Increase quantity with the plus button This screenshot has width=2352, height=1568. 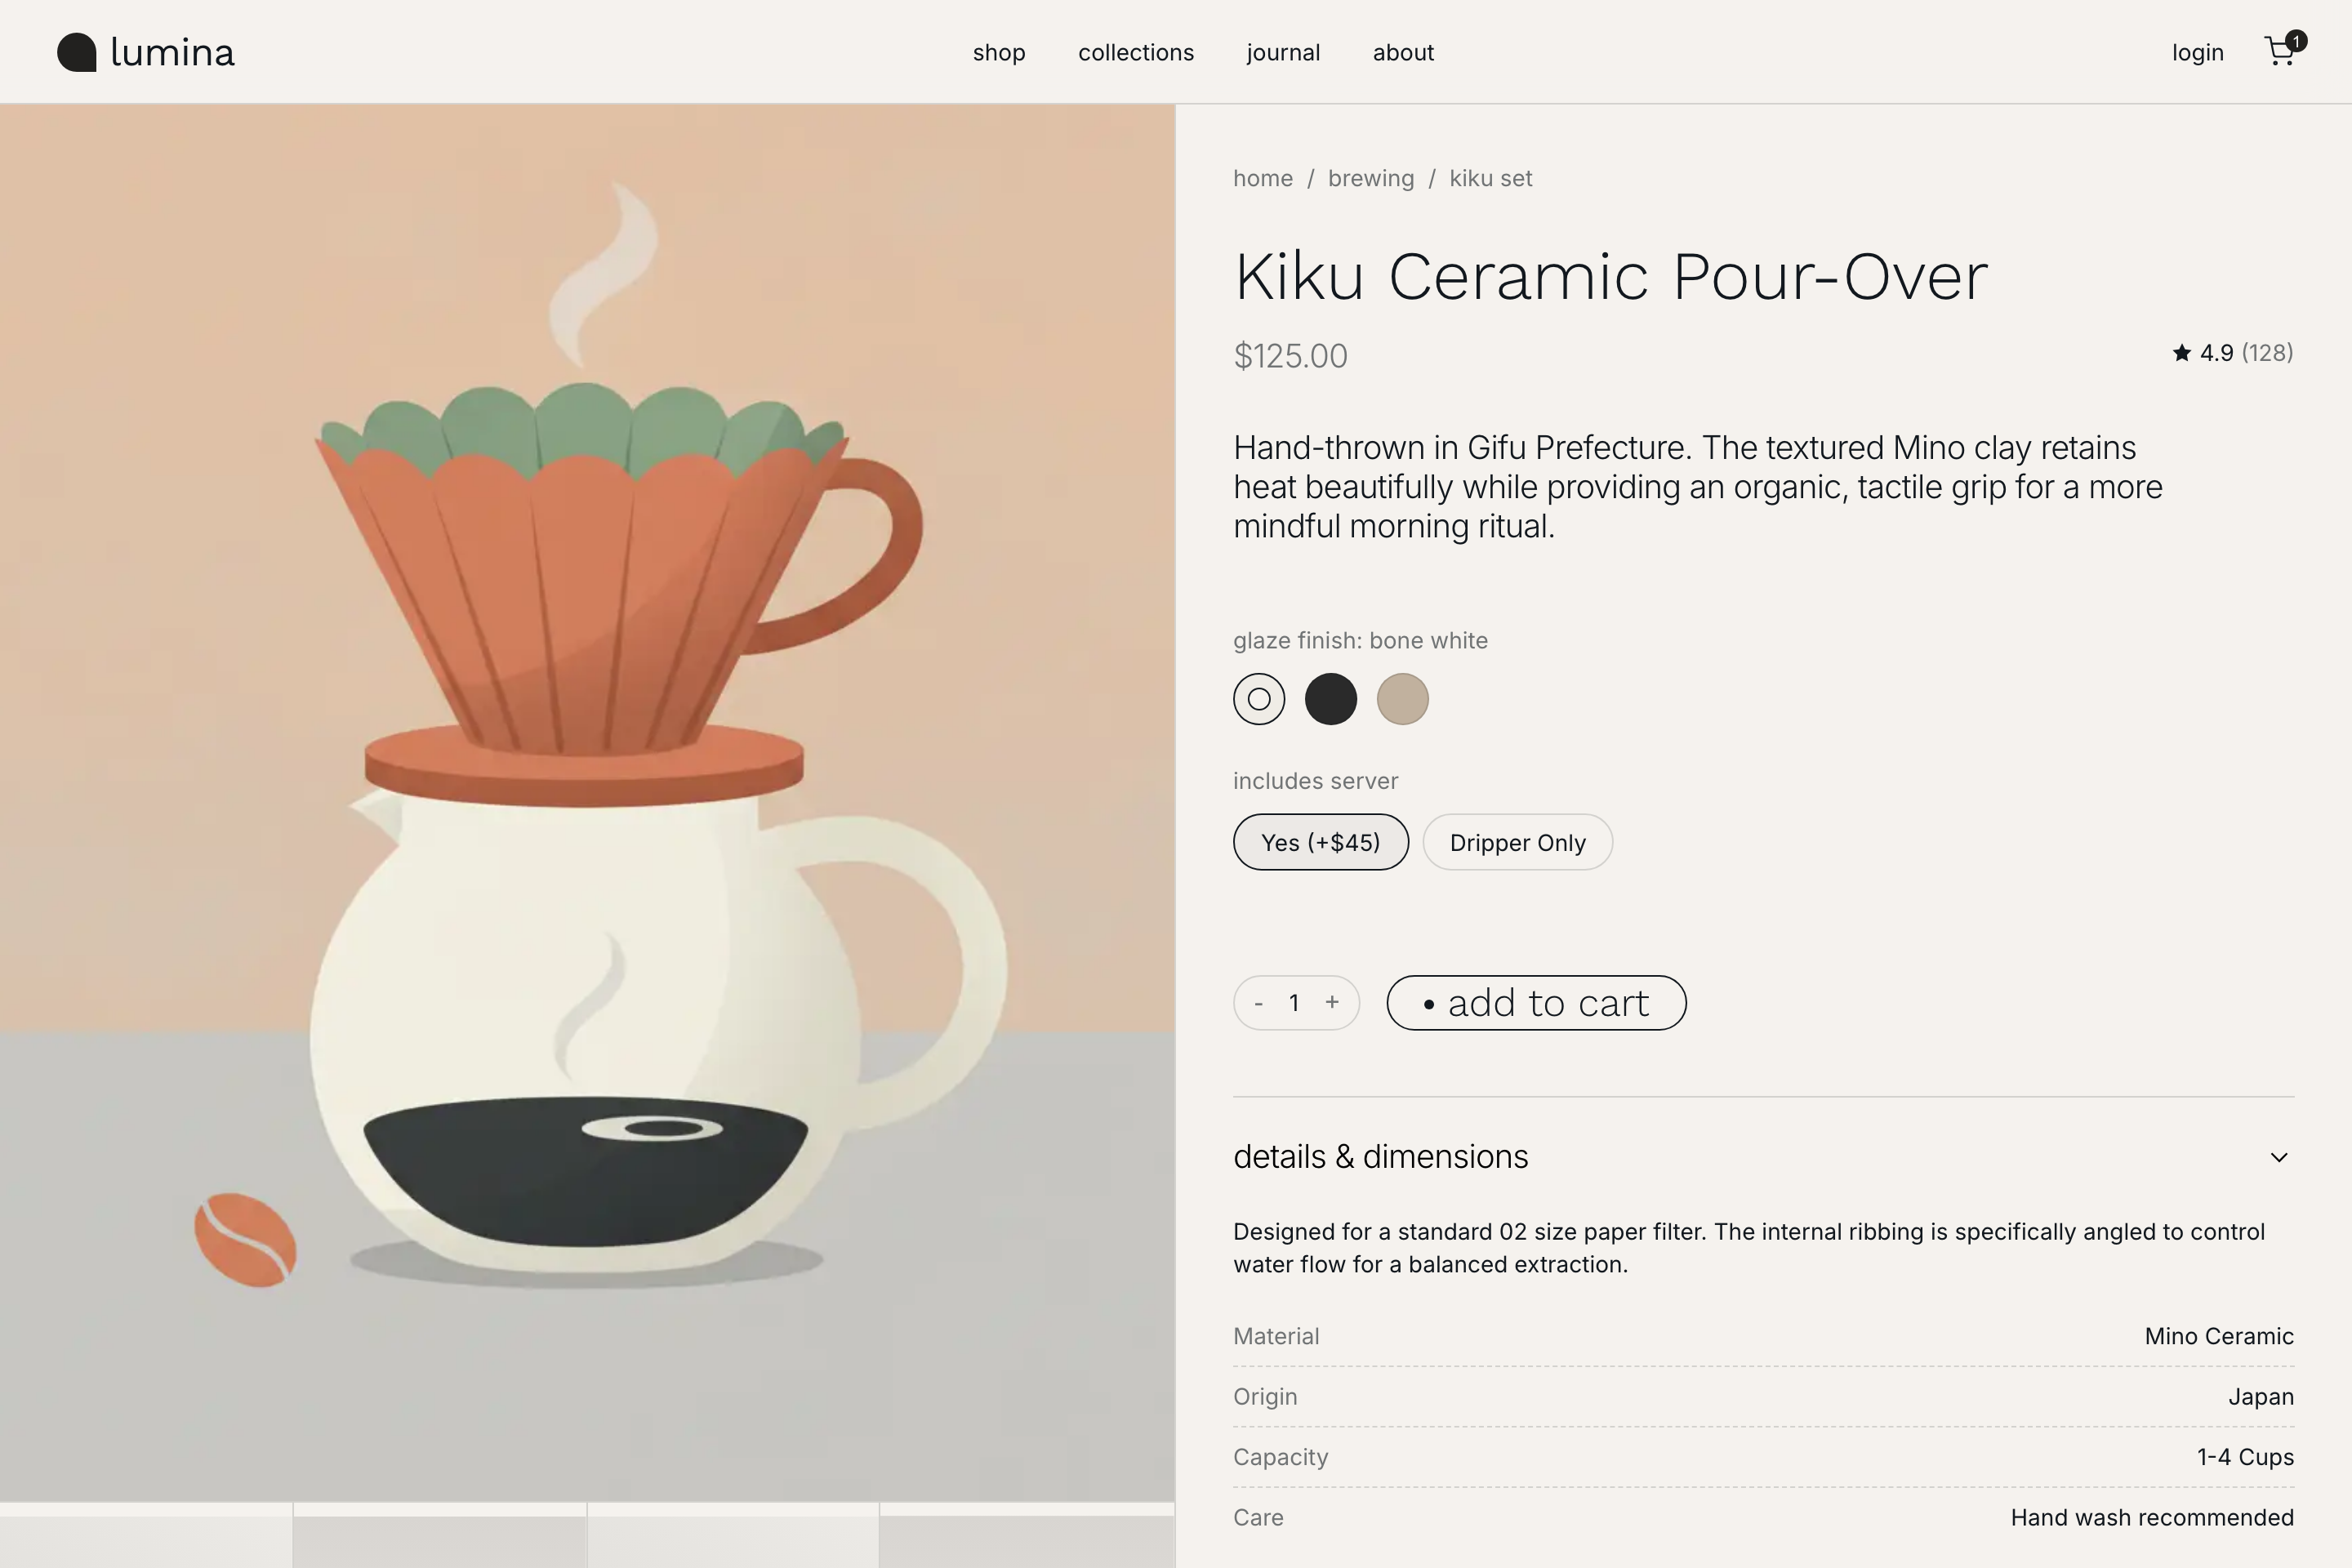point(1332,1002)
